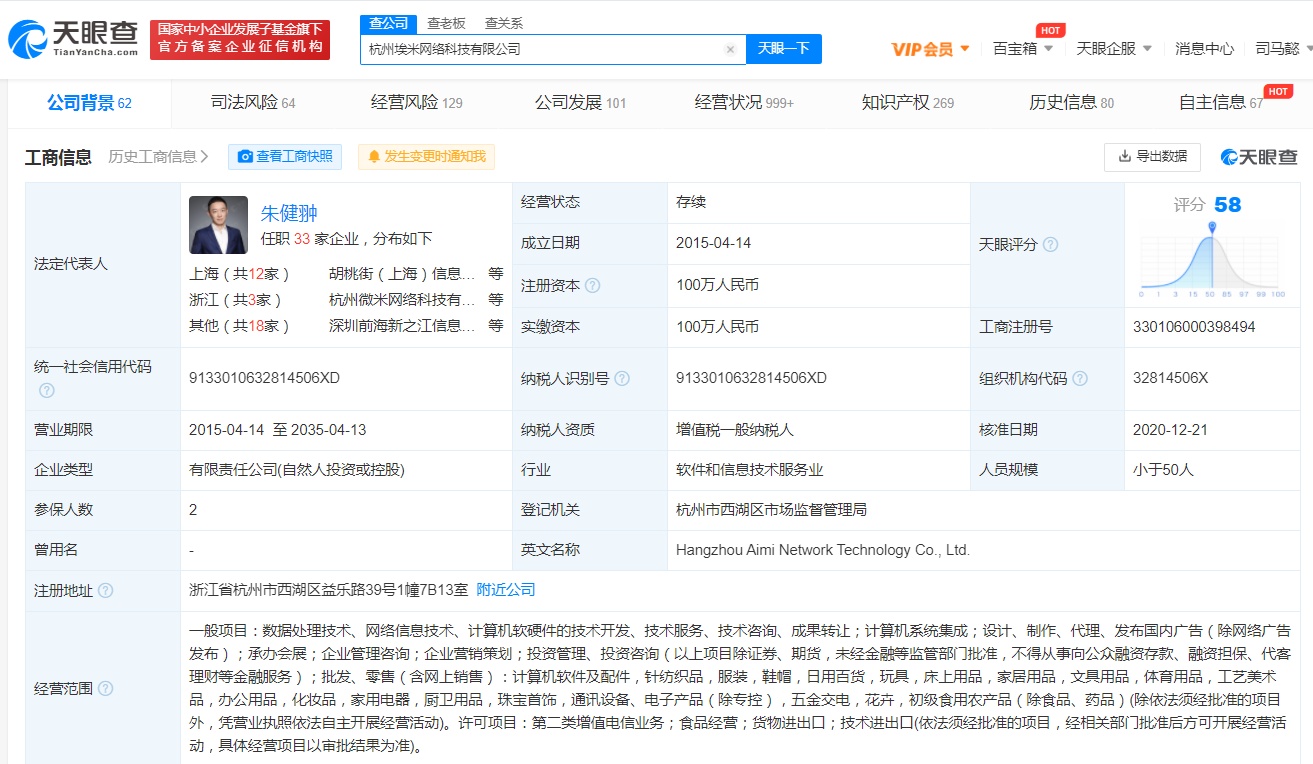This screenshot has height=764, width=1313.
Task: Select the 查关系 search tab
Action: 504,23
